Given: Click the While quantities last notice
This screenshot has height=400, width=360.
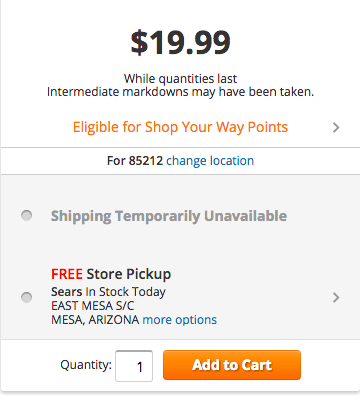Looking at the screenshot, I should [180, 79].
